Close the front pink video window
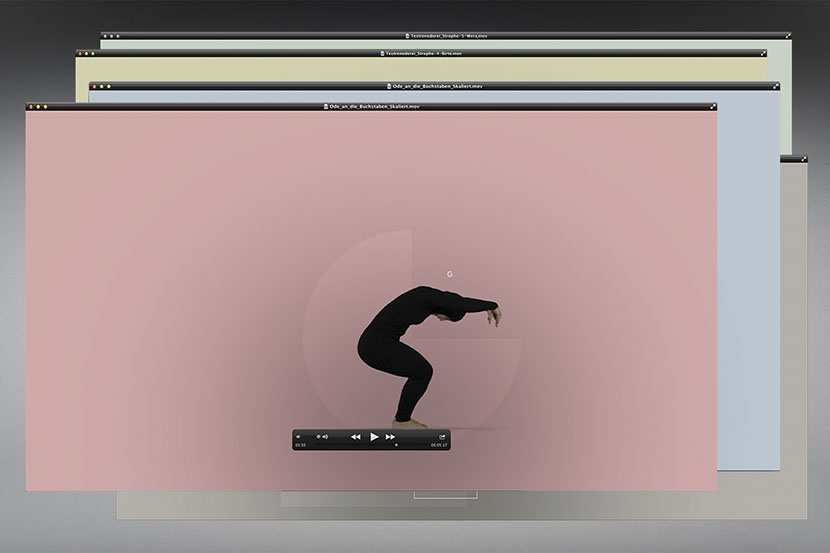The image size is (830, 553). (x=31, y=106)
